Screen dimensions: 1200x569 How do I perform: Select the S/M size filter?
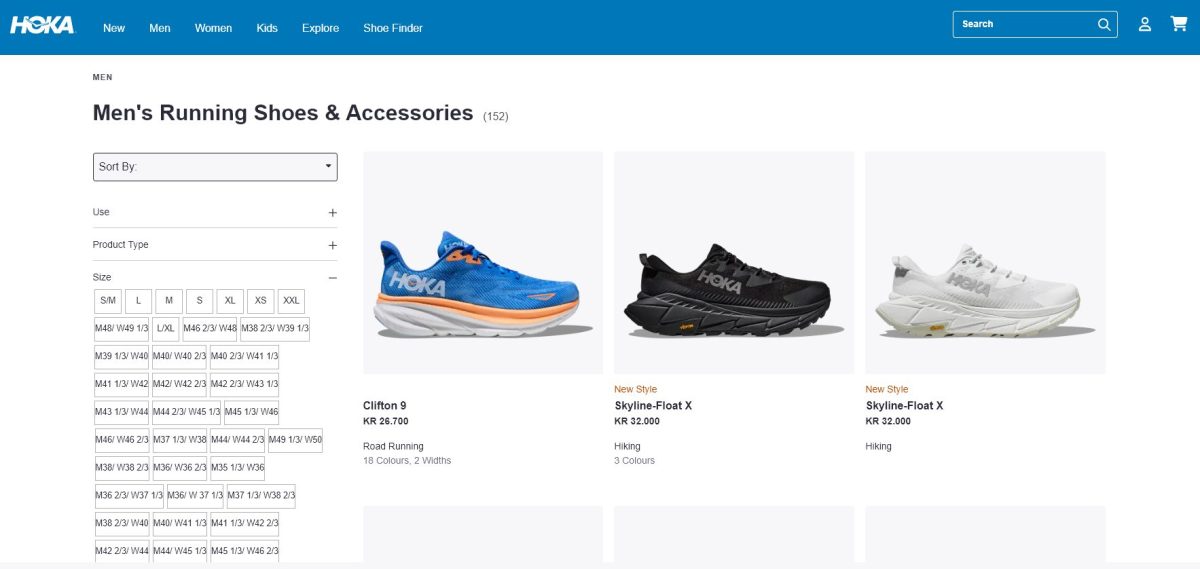[108, 301]
